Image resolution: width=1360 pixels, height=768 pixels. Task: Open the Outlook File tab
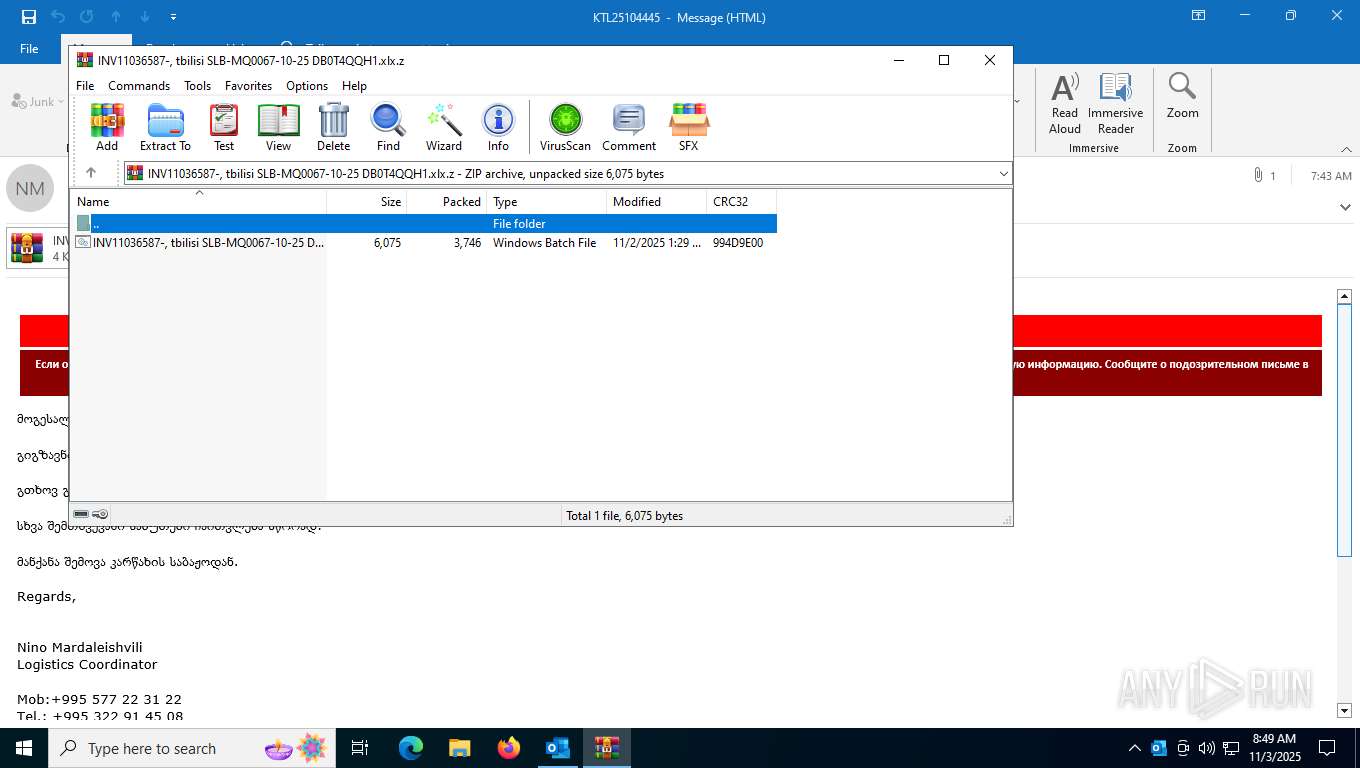pos(29,49)
